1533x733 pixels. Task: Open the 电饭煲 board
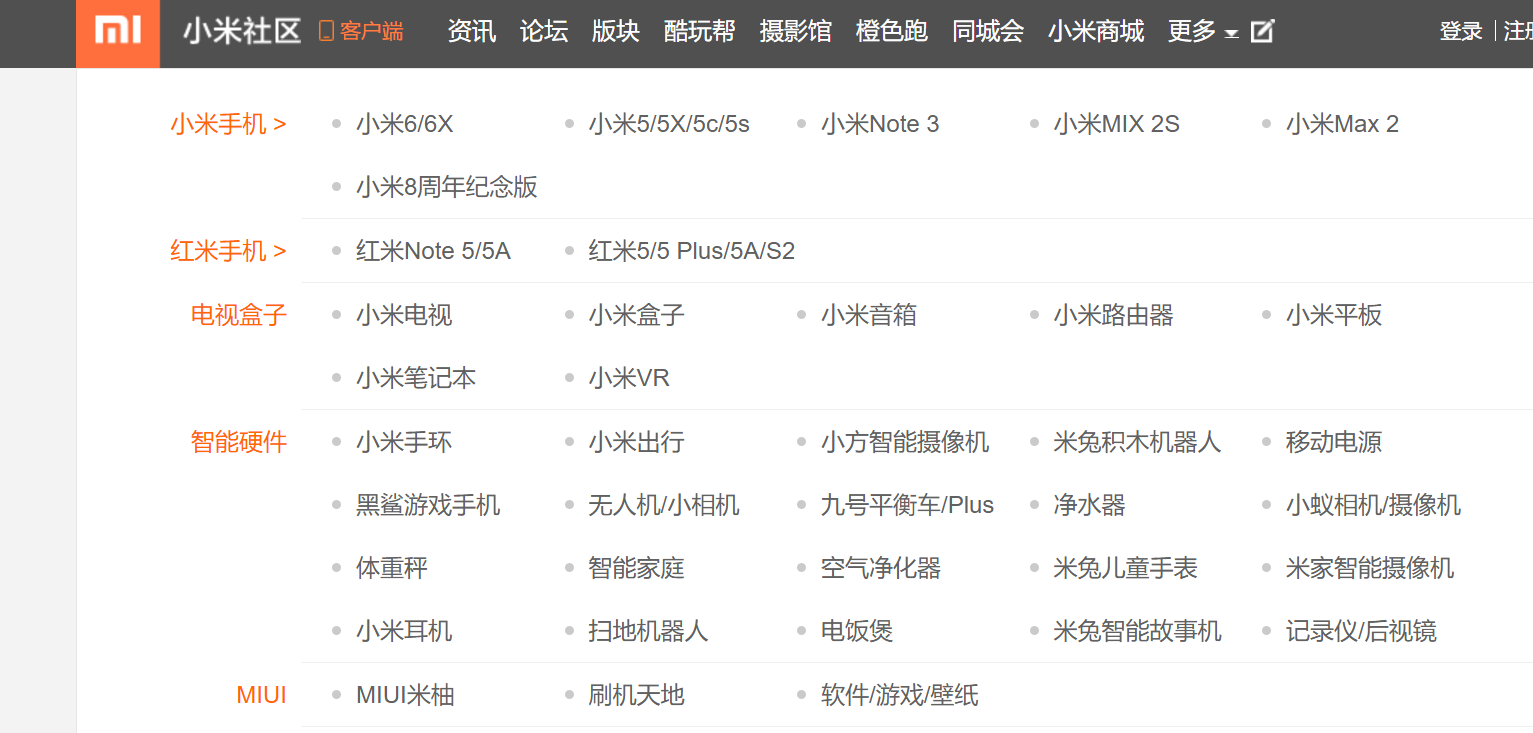tap(857, 632)
